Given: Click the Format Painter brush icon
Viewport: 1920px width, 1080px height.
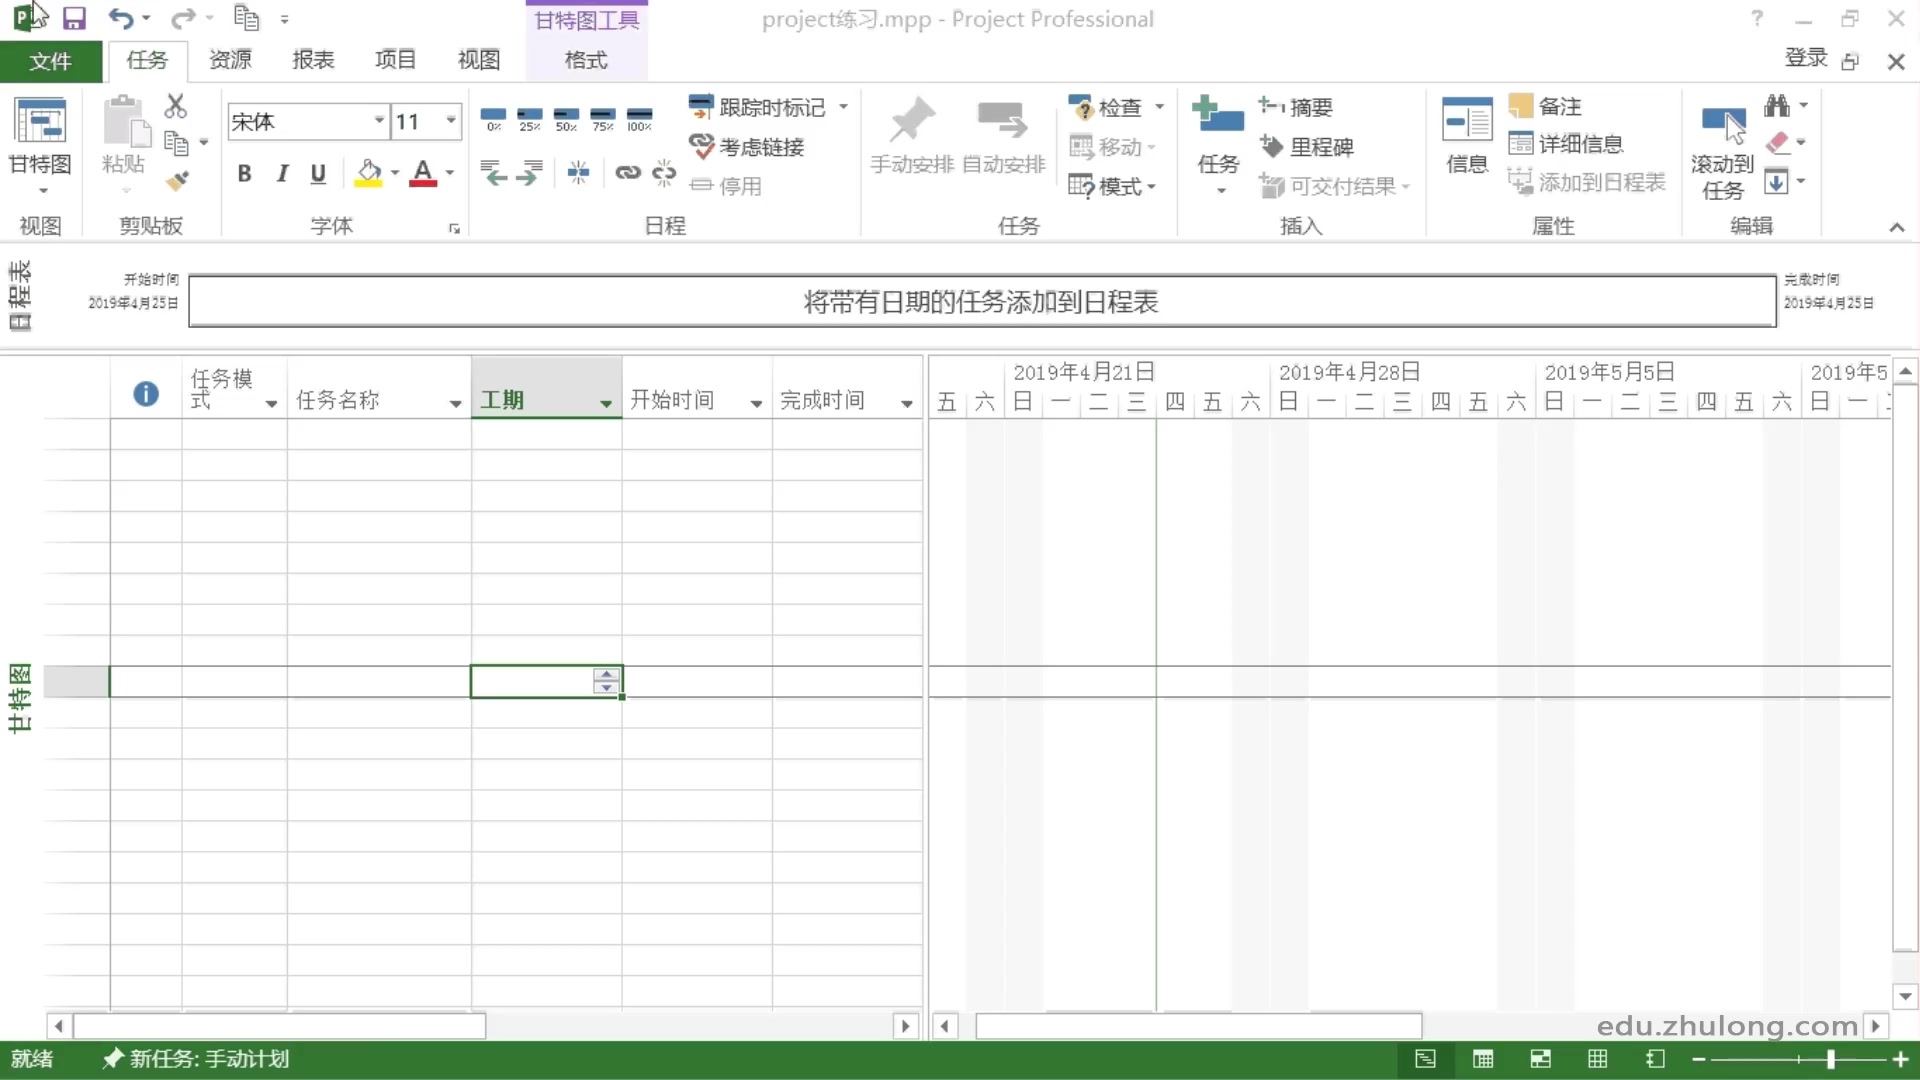Looking at the screenshot, I should [177, 181].
